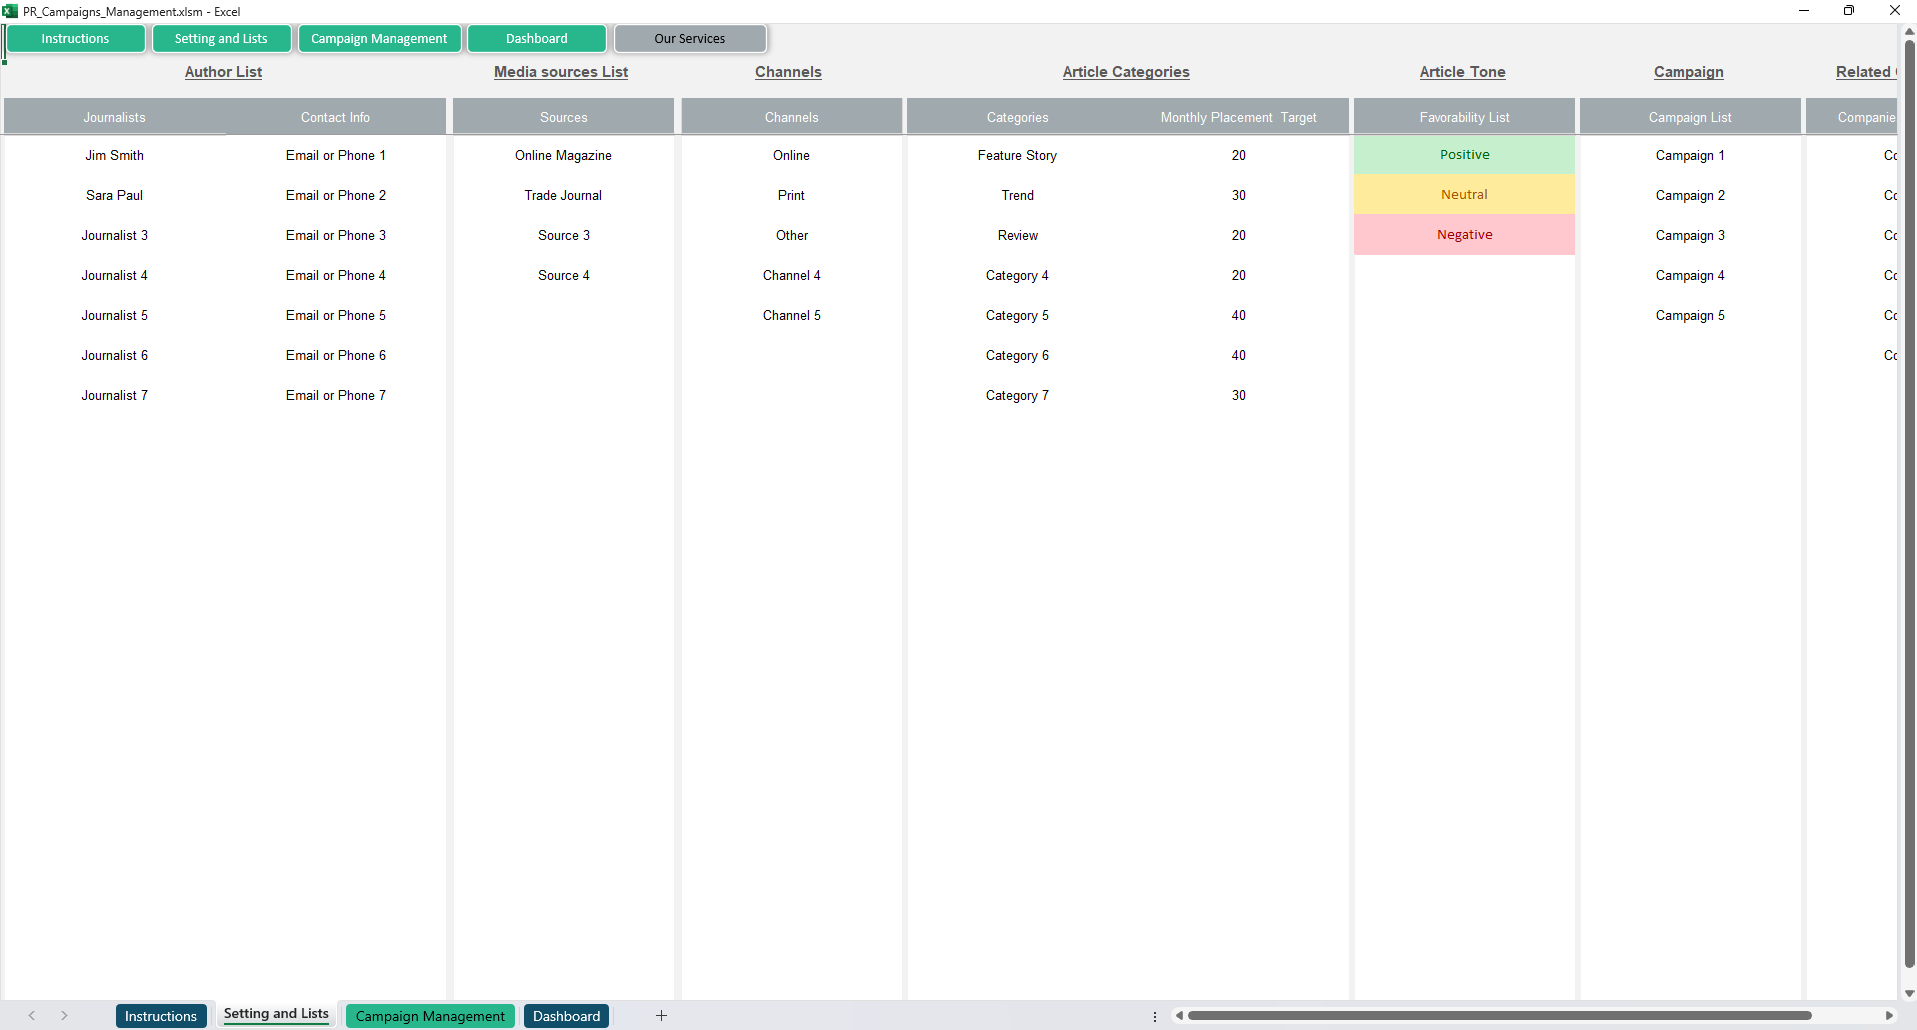The width and height of the screenshot is (1917, 1030).
Task: Click the Excel app icon in title bar
Action: point(10,11)
